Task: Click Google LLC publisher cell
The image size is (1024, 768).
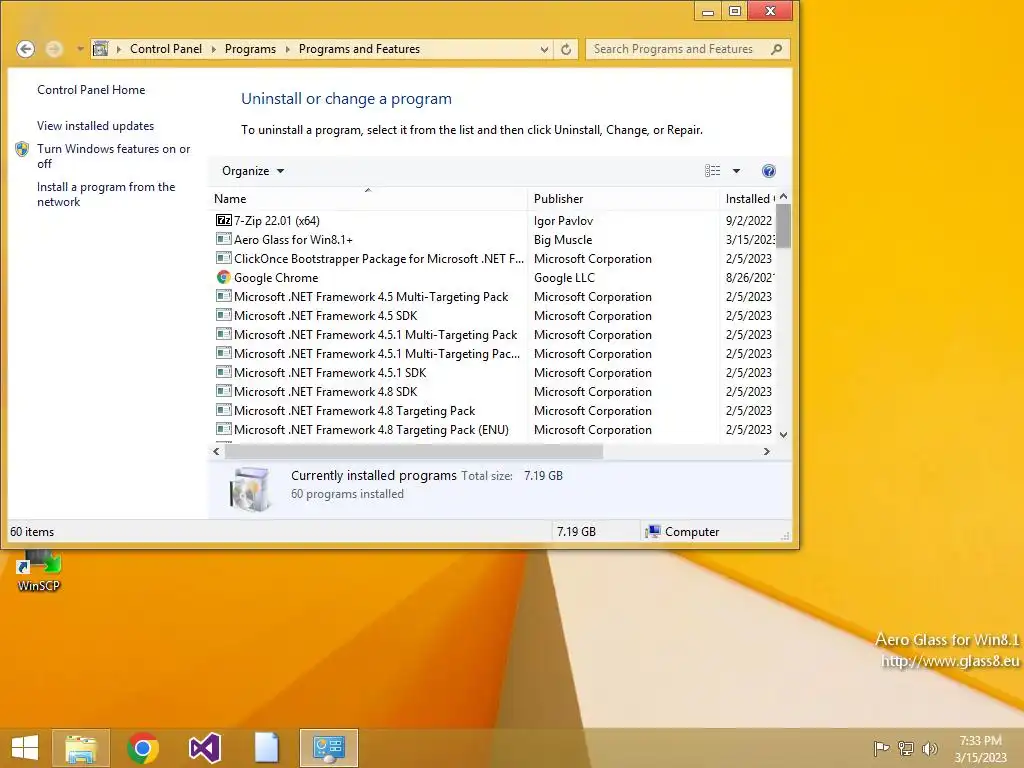Action: pyautogui.click(x=564, y=278)
